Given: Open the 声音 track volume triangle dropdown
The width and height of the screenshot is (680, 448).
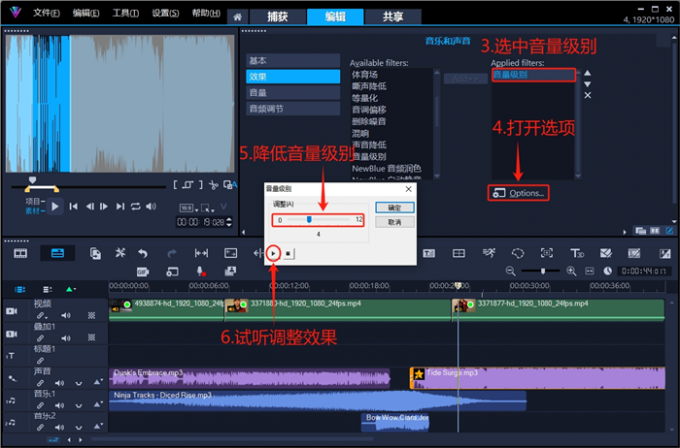Looking at the screenshot, I should click(x=98, y=383).
